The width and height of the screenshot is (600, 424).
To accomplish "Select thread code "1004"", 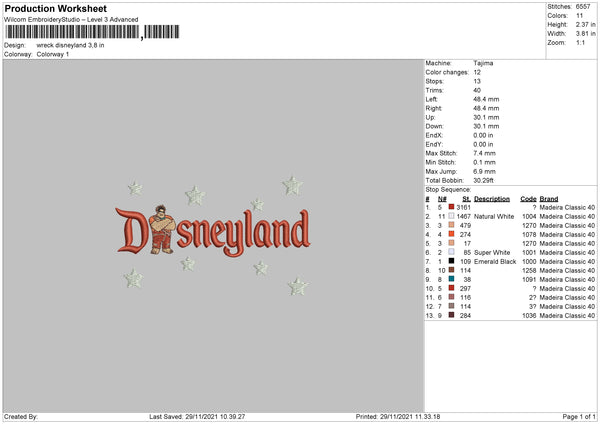I will [529, 217].
